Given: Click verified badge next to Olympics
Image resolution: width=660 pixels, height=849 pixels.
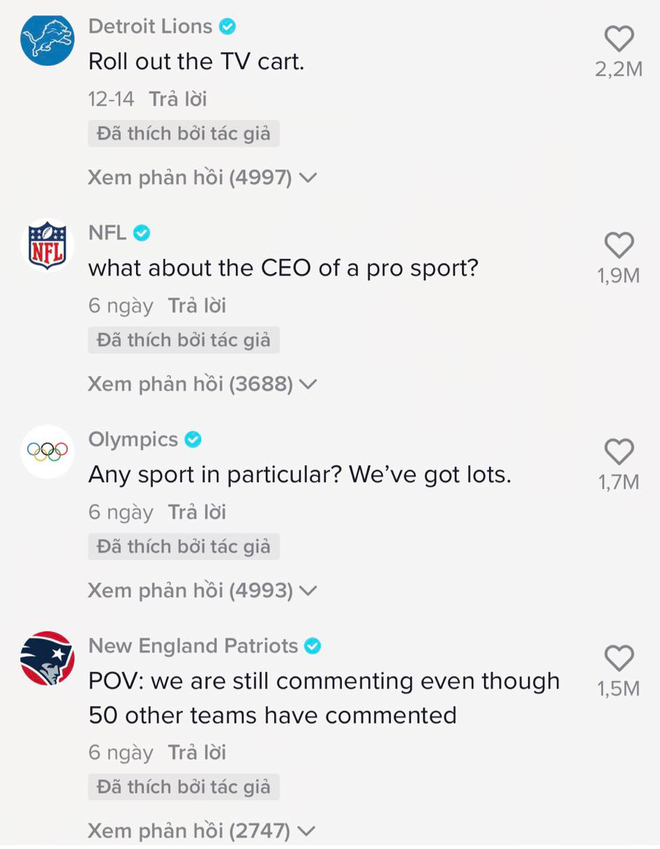Looking at the screenshot, I should (x=193, y=439).
